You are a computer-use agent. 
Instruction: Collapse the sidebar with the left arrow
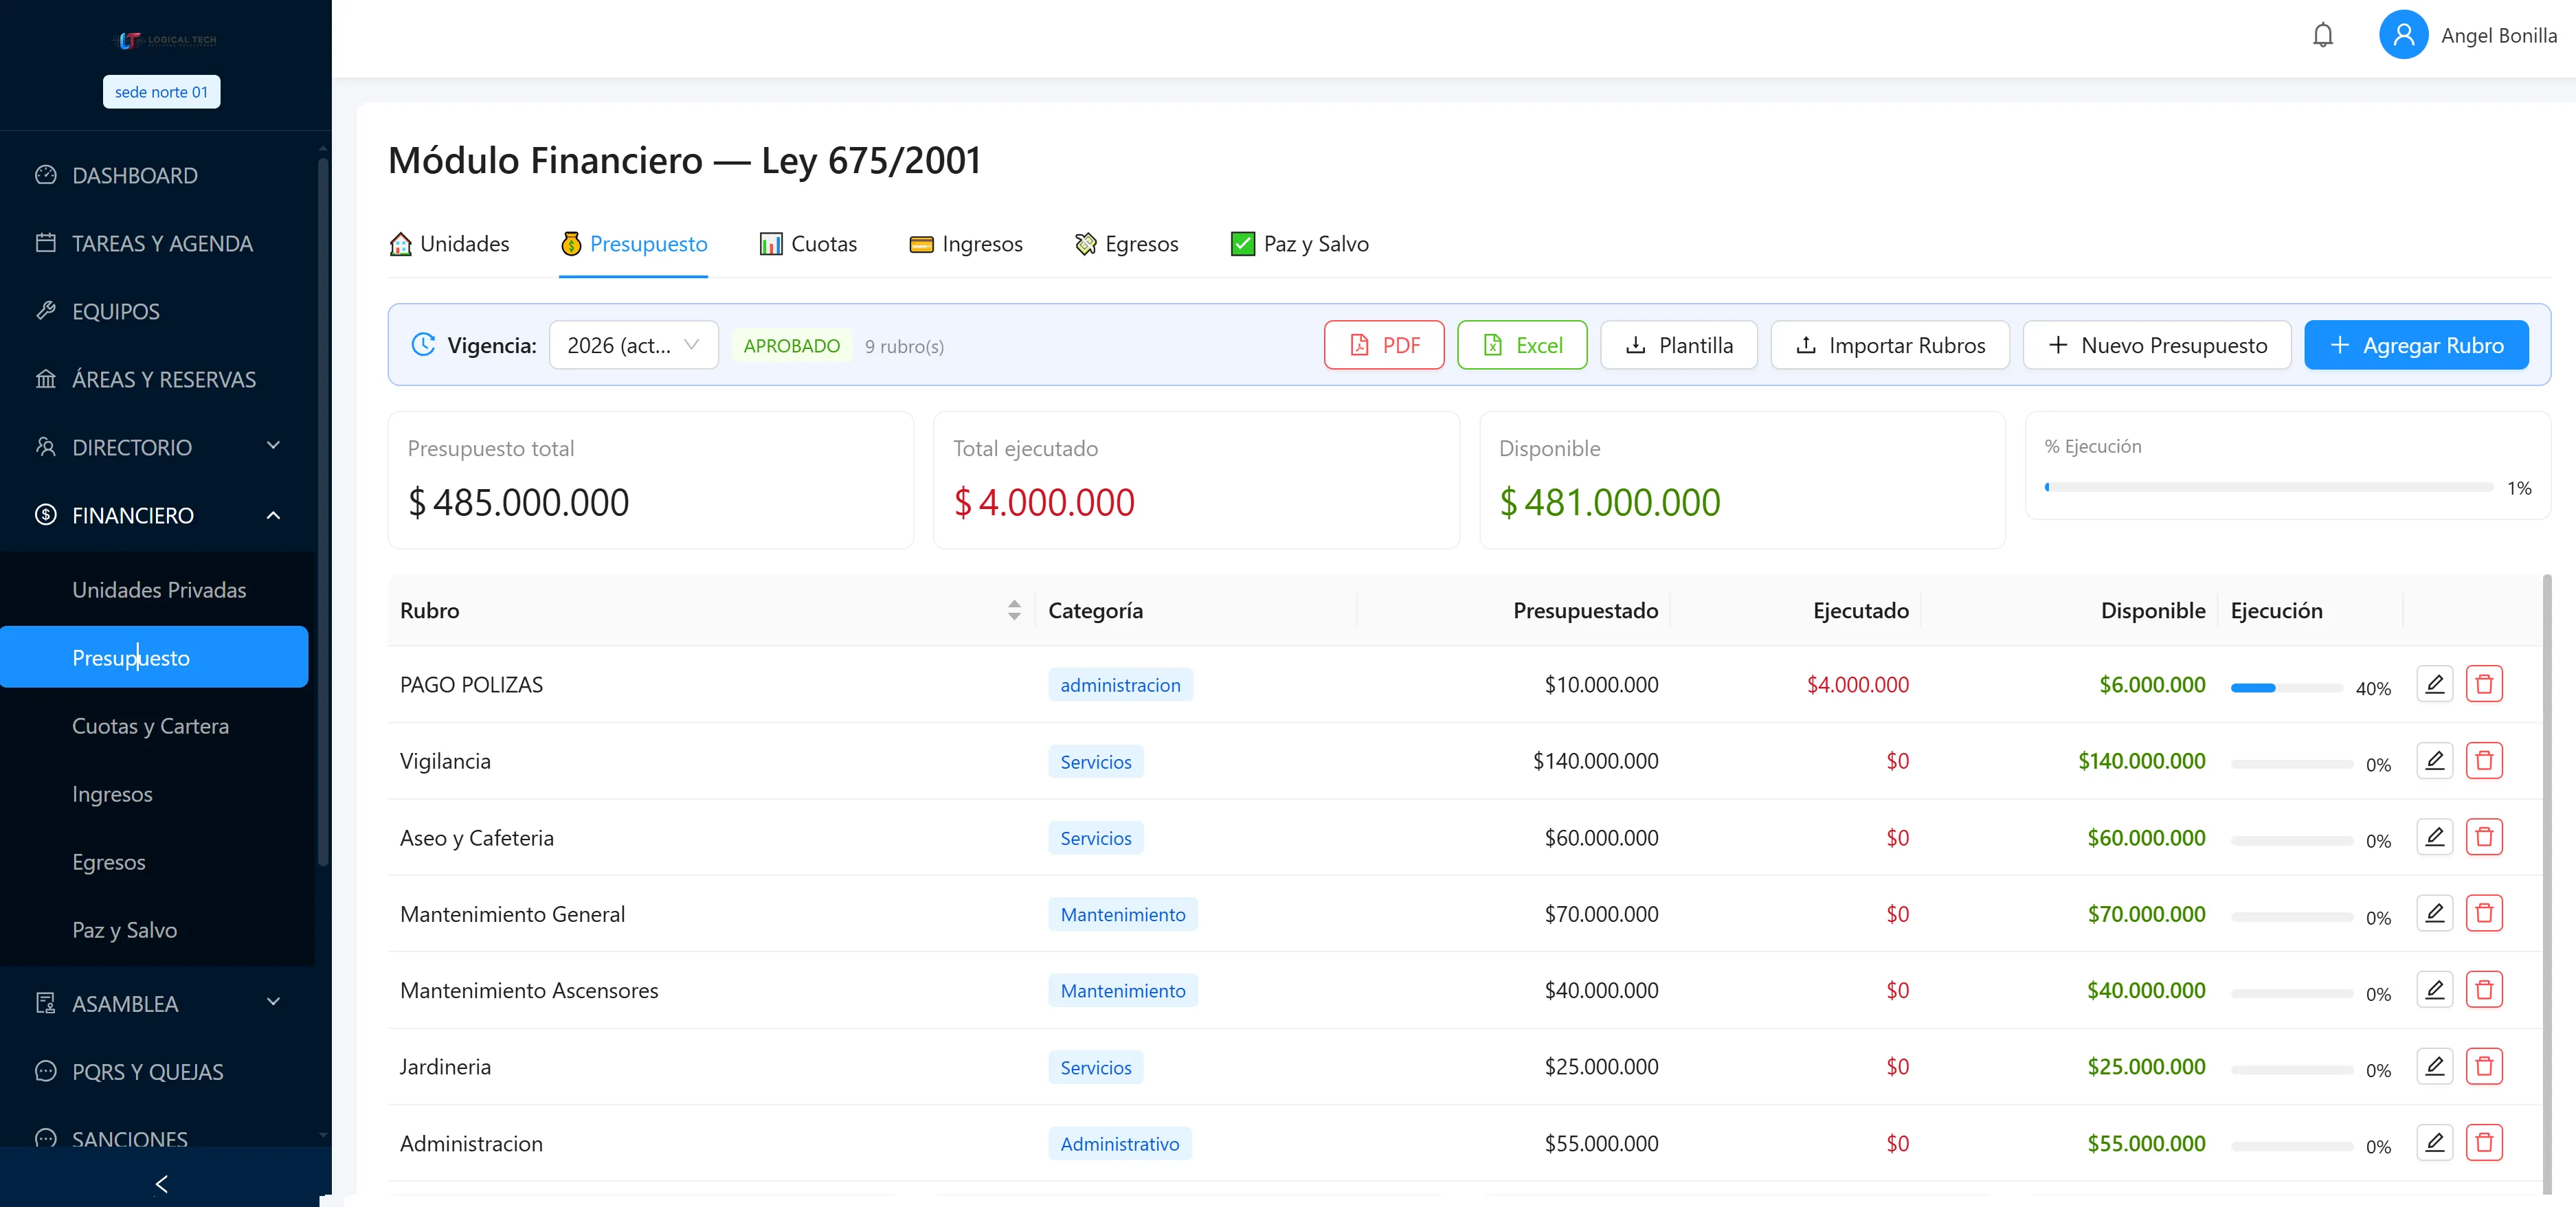pyautogui.click(x=161, y=1184)
